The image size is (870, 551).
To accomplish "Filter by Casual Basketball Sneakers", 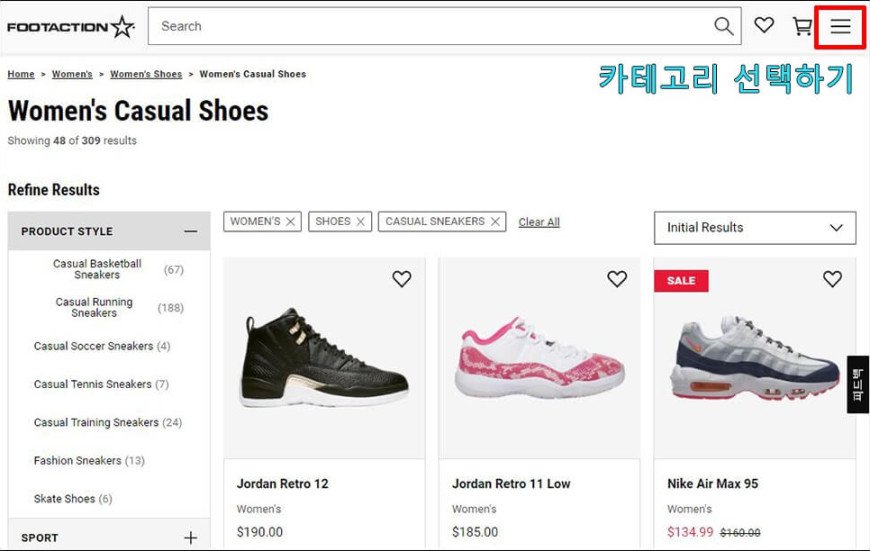I will 97,269.
